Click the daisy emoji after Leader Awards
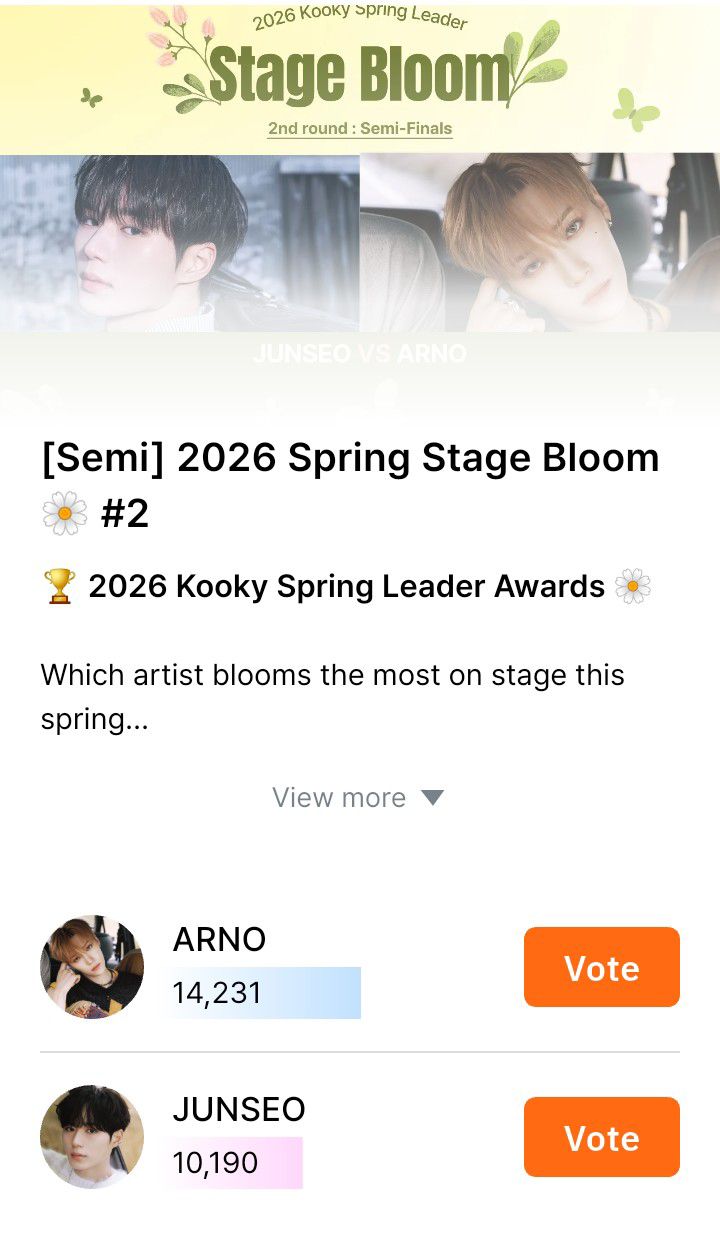720x1237 pixels. (x=633, y=587)
